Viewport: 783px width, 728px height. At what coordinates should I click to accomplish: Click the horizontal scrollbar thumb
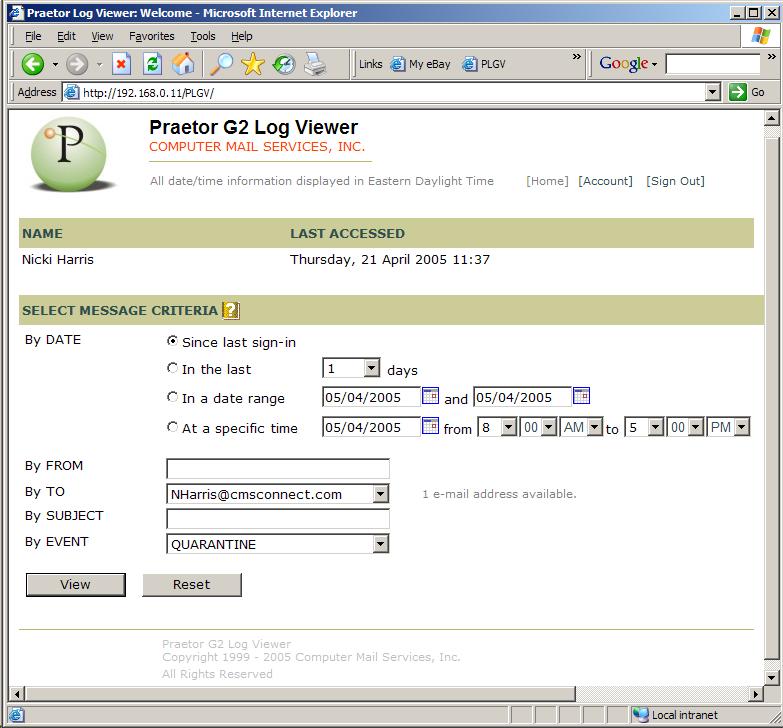(x=301, y=694)
